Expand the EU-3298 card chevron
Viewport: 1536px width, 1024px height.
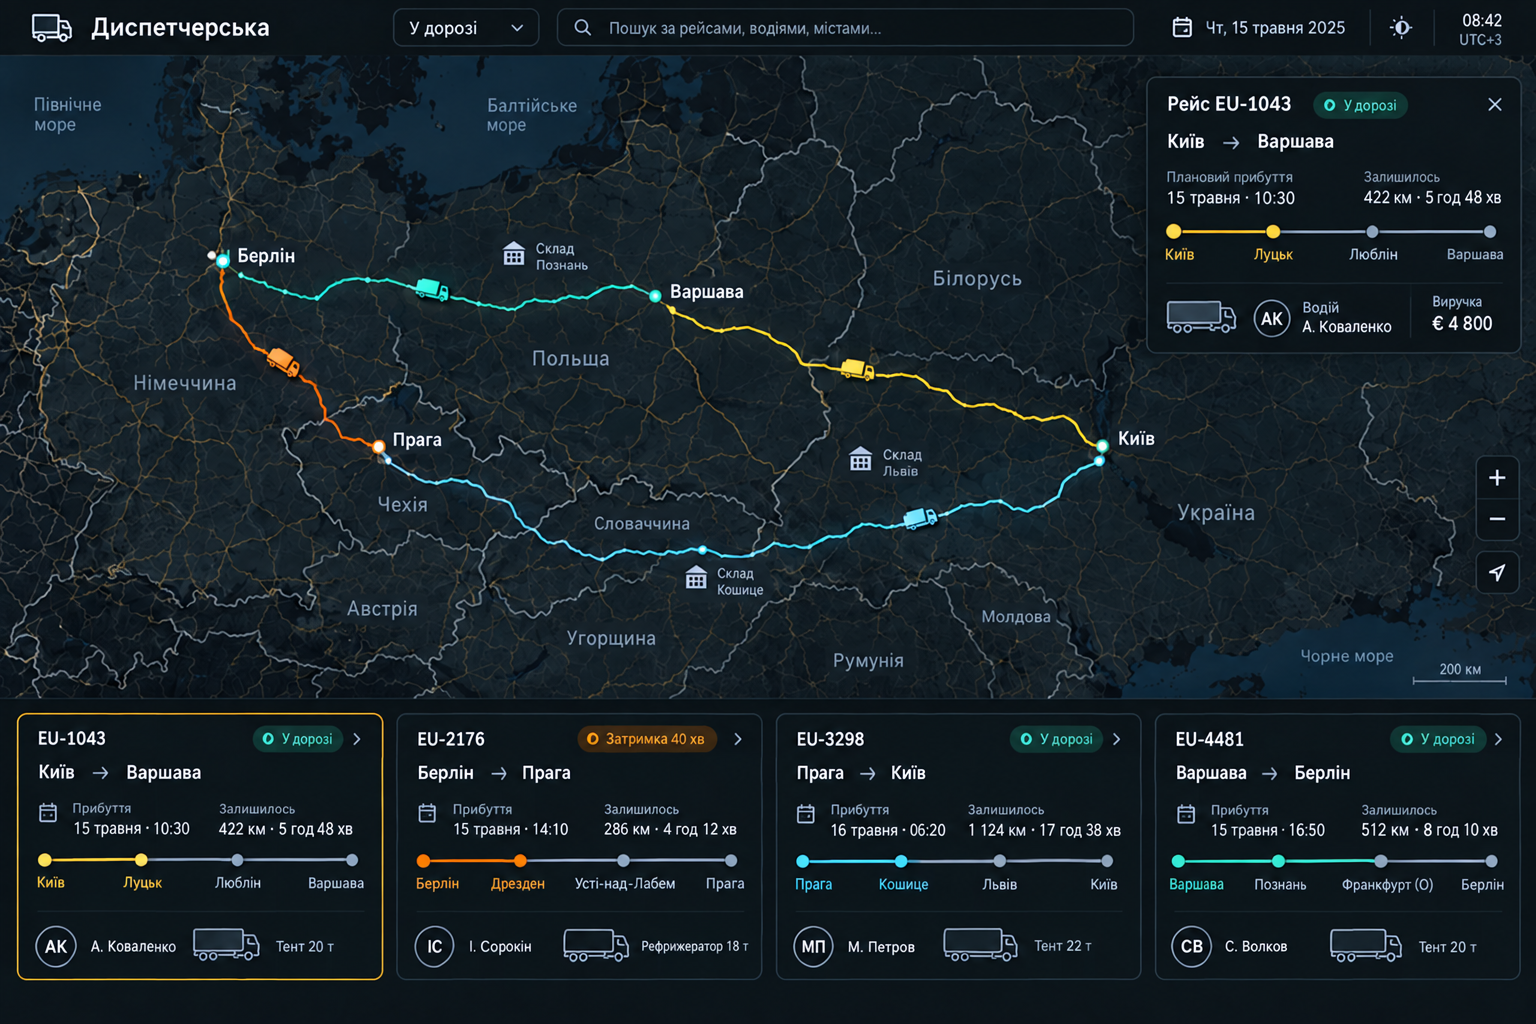[x=1117, y=739]
